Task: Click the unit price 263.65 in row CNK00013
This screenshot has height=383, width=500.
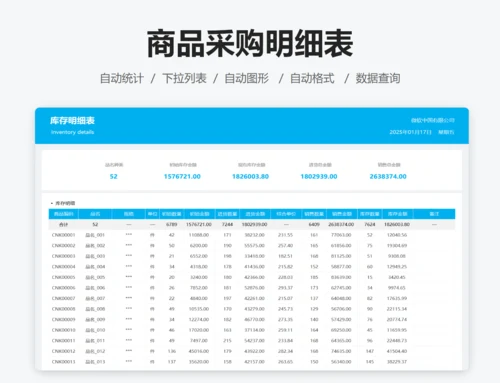Action: [286, 362]
